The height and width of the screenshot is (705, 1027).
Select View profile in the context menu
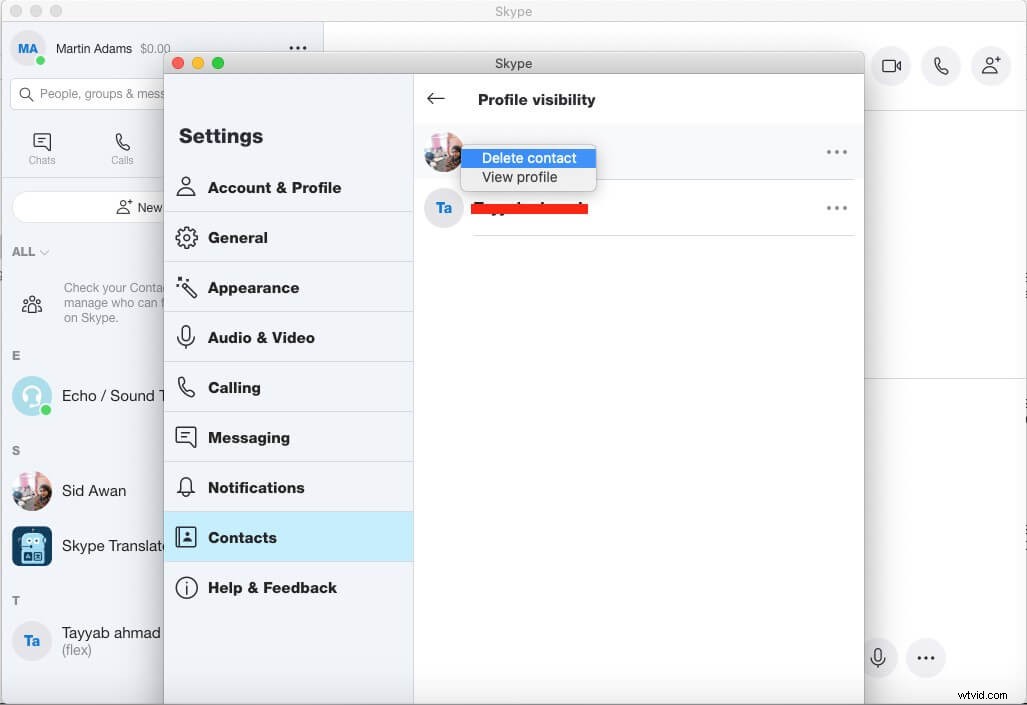click(x=518, y=177)
